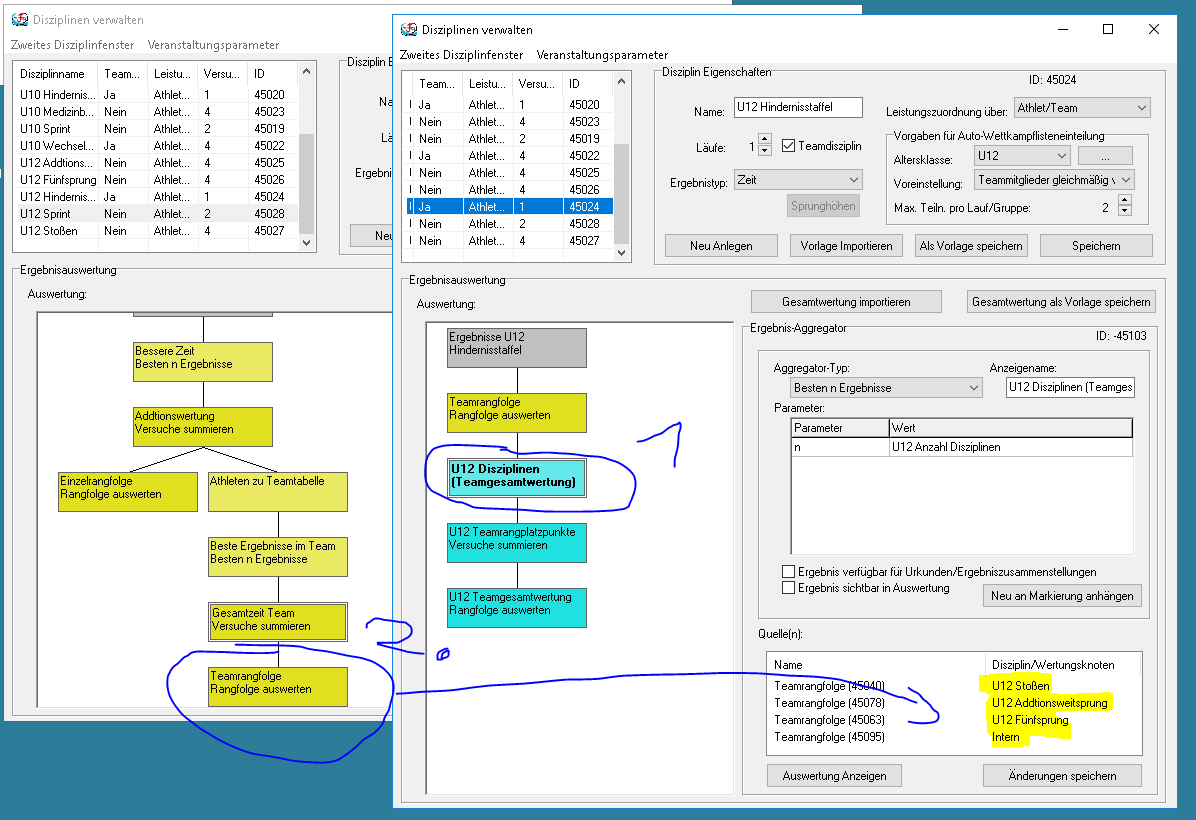The image size is (1196, 820).
Task: Click Auswertung Anzeigen button
Action: tap(834, 776)
